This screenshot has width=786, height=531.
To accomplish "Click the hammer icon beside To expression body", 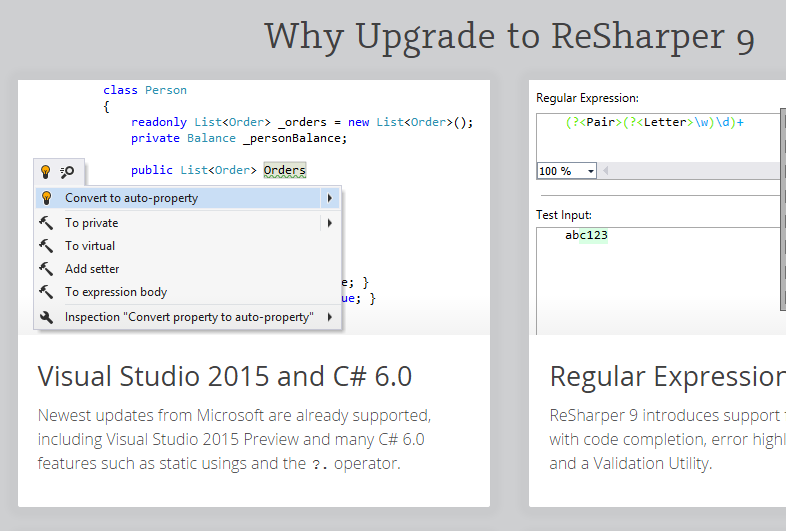I will pos(46,292).
